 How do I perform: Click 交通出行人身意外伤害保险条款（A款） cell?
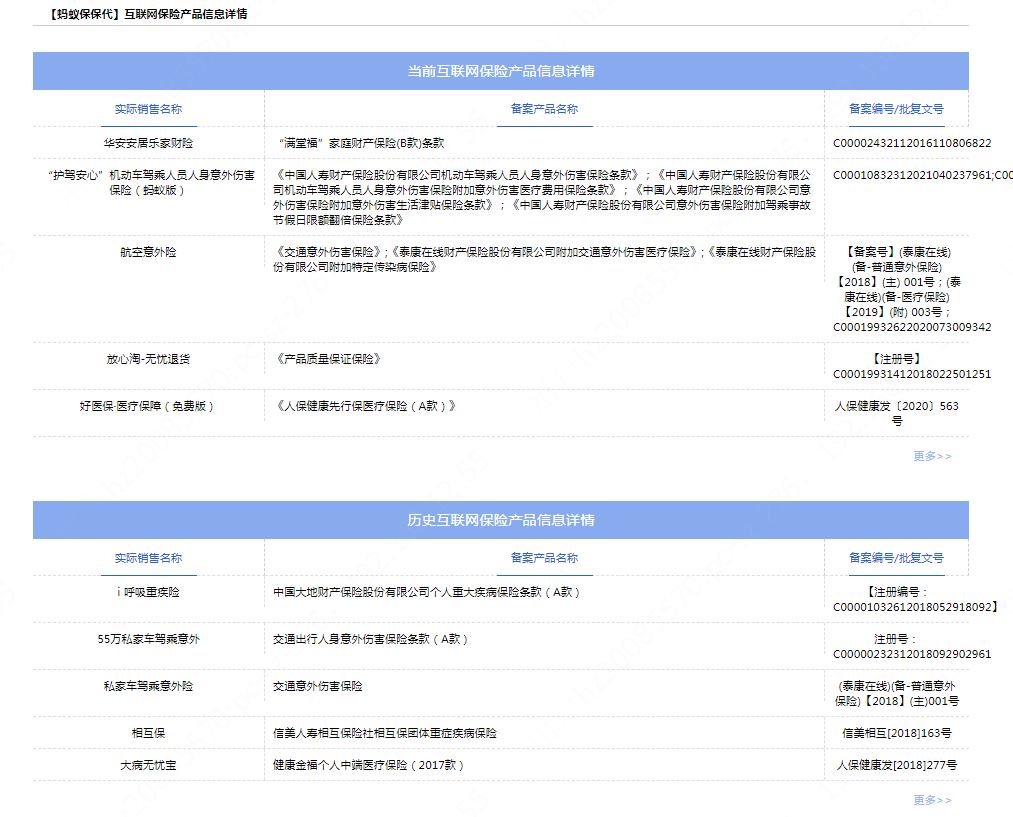point(370,639)
